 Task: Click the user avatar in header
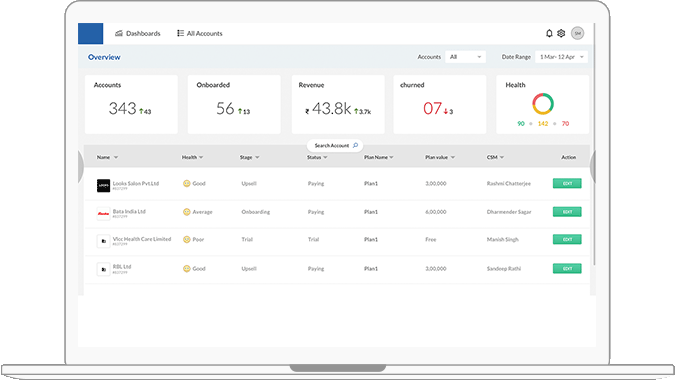tap(577, 33)
